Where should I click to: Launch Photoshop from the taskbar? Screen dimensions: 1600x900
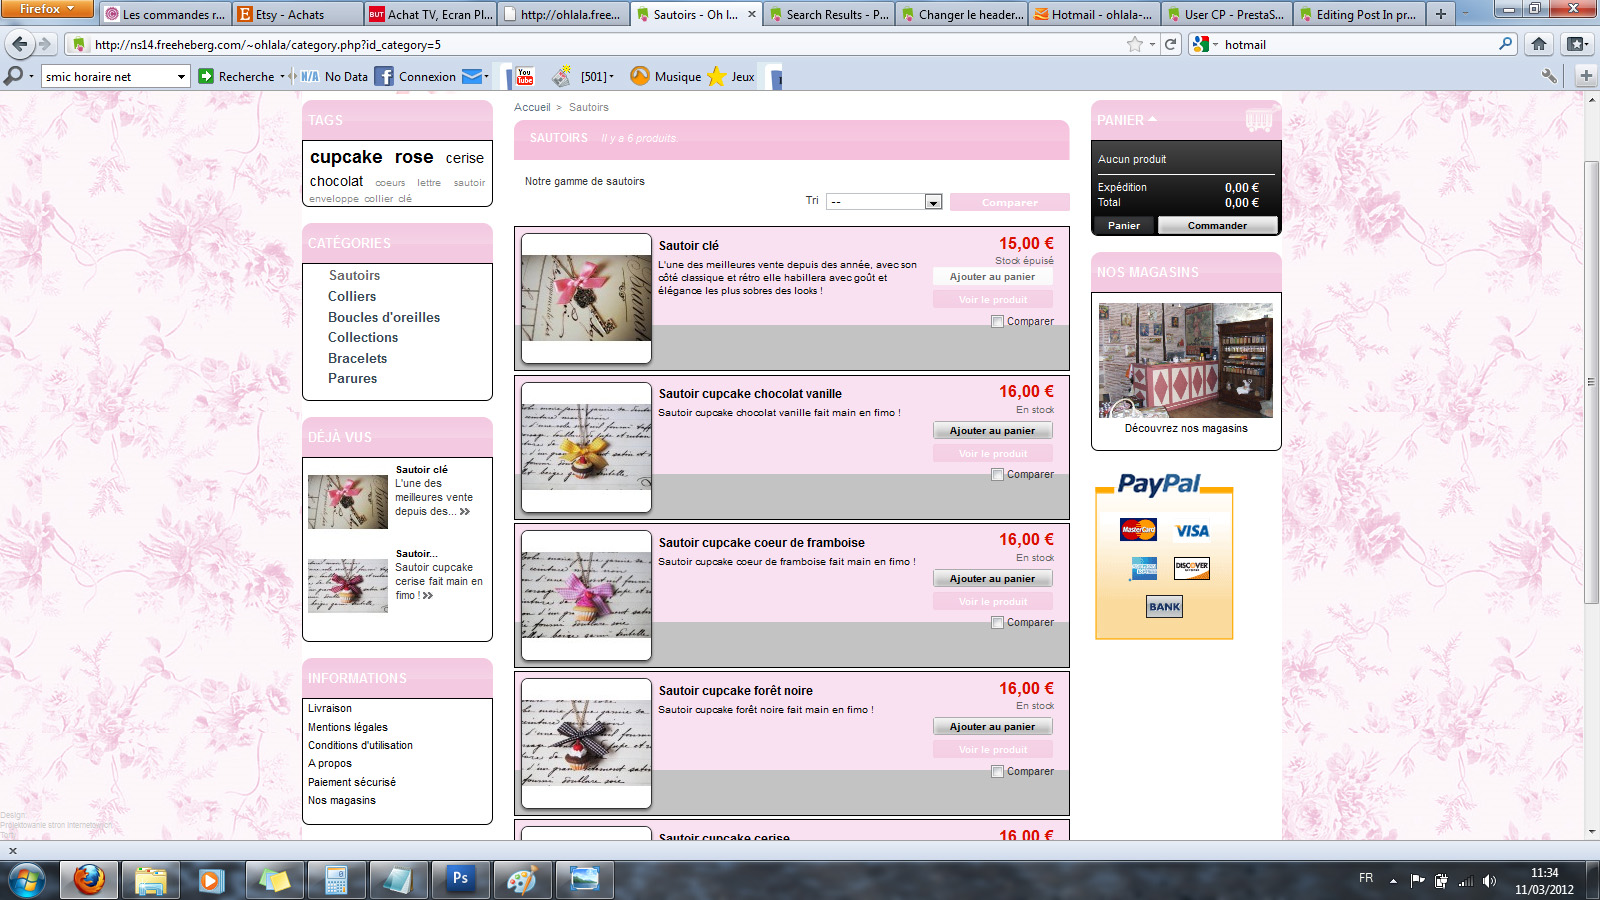coord(460,879)
